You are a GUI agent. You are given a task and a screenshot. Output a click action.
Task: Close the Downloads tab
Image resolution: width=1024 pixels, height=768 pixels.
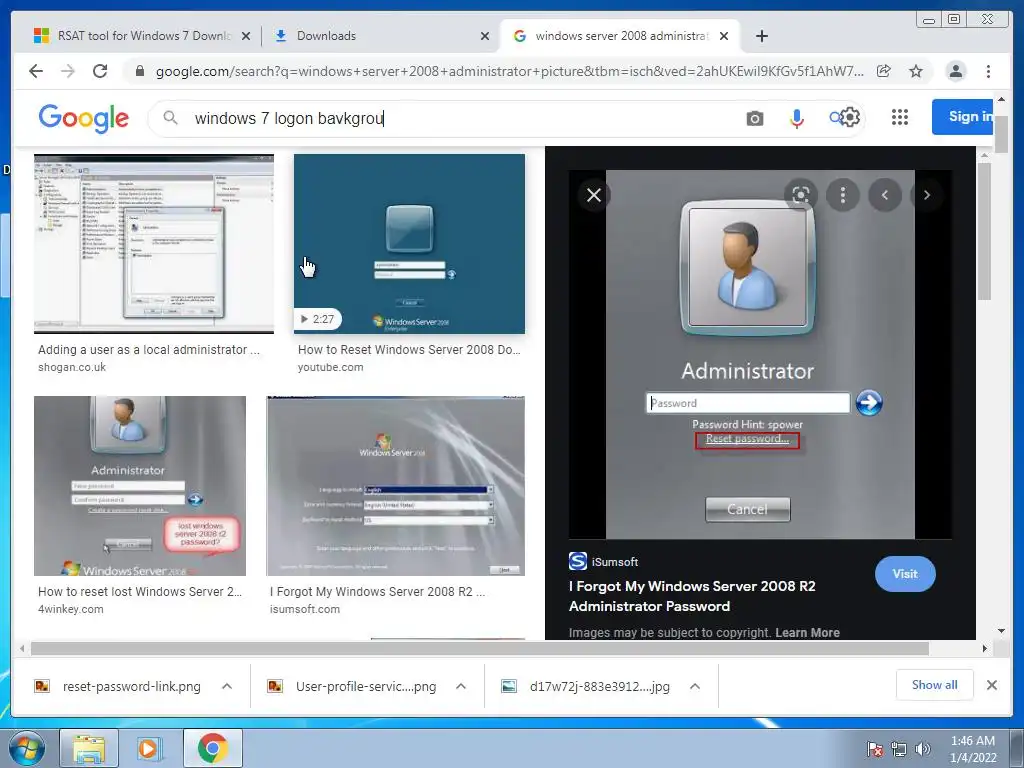point(485,37)
